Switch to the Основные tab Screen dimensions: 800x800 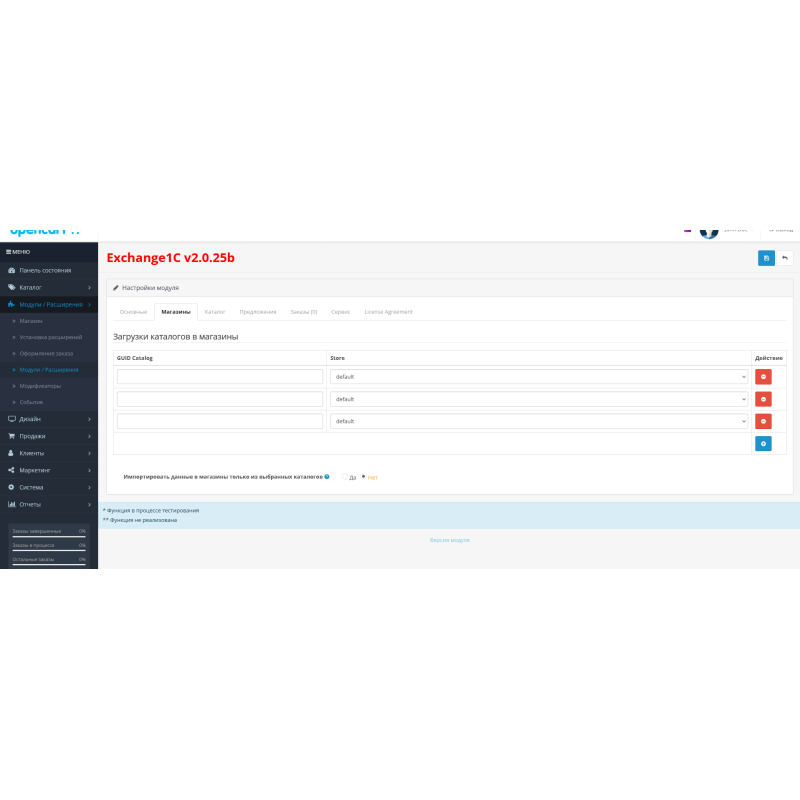(x=133, y=312)
